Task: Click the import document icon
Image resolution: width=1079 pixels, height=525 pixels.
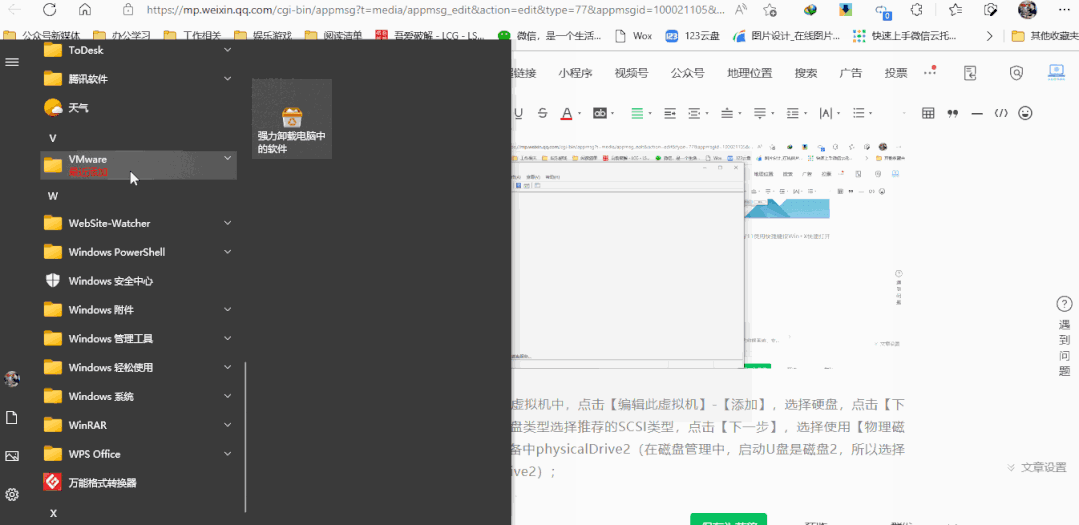Action: [x=970, y=72]
